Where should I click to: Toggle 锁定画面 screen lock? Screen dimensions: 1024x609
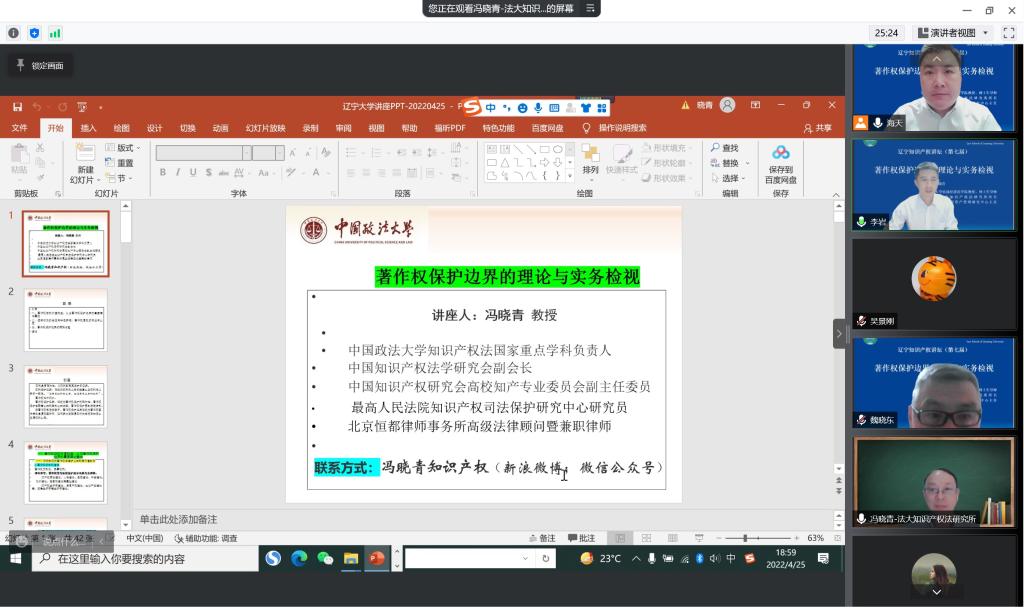click(40, 66)
